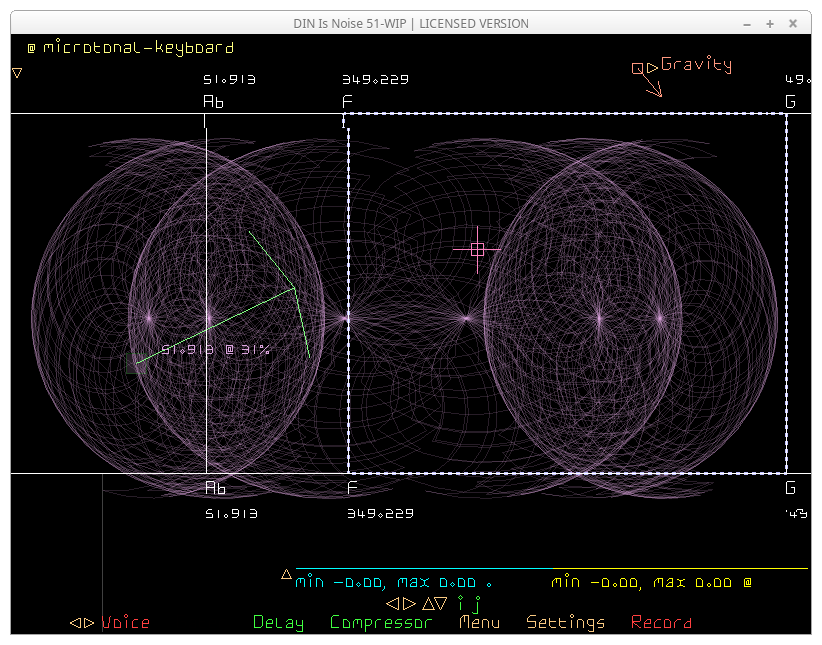Click the microtonal-keyboard instrument label
Viewport: 822px width, 645px height.
138,47
